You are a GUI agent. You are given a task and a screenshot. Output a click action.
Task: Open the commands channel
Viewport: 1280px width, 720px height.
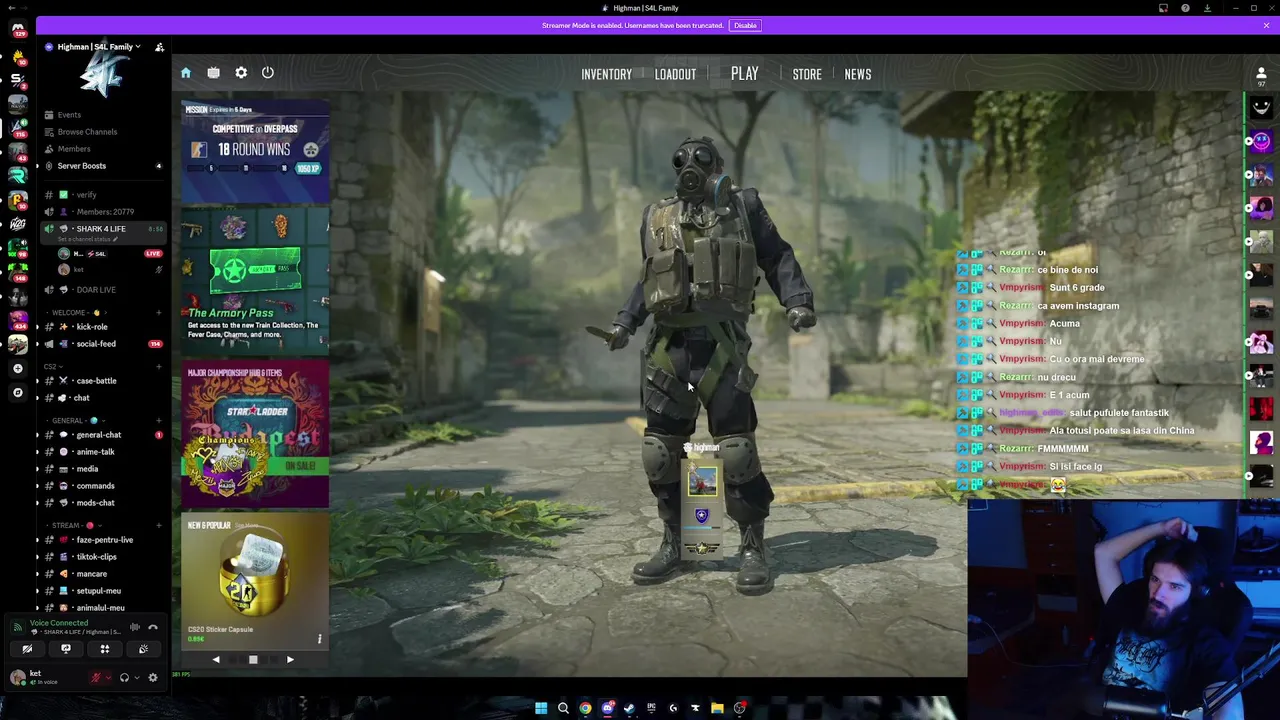95,486
